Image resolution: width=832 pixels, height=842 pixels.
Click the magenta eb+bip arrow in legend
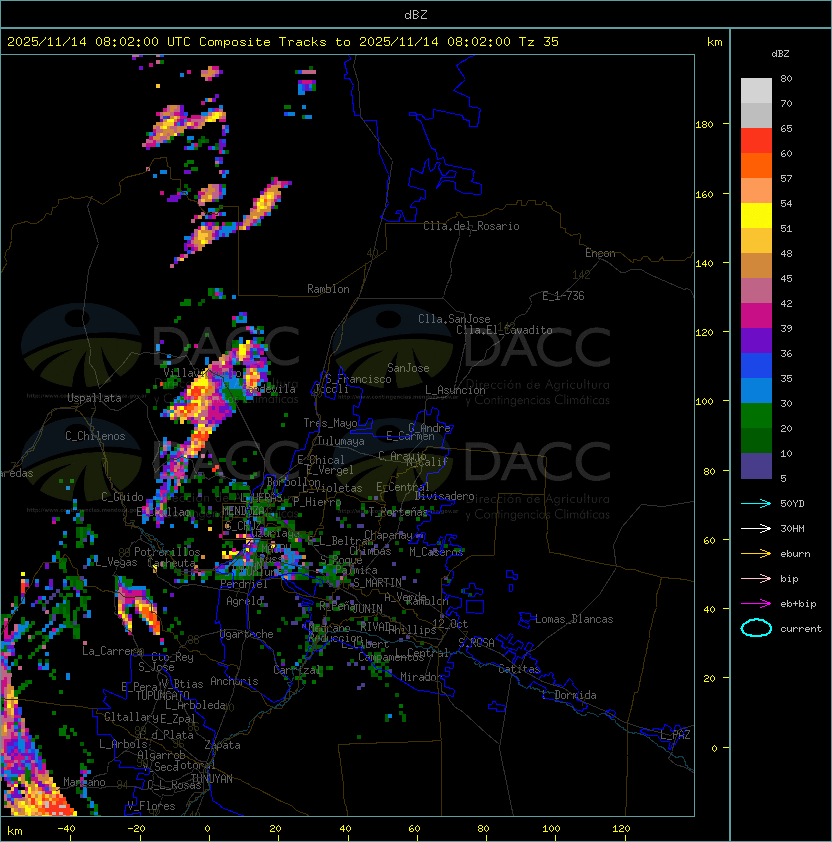pyautogui.click(x=756, y=604)
